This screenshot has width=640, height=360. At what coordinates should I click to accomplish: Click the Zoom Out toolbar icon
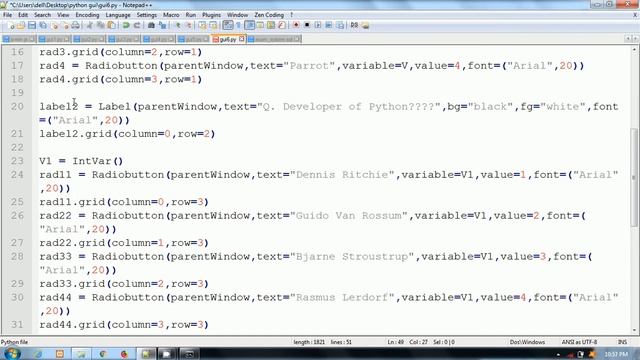[x=189, y=25]
